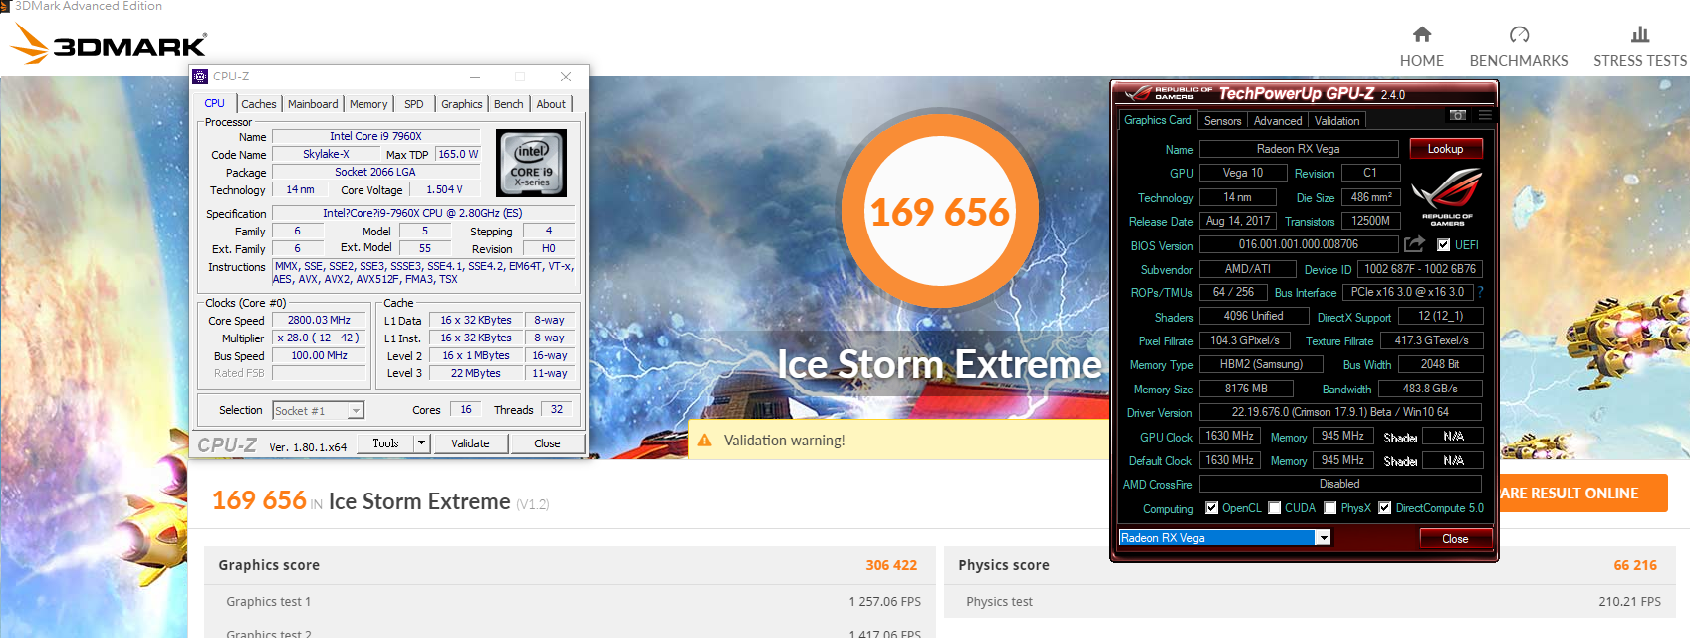Open the GPU-Z hamburger menu icon
This screenshot has width=1690, height=638.
point(1485,115)
